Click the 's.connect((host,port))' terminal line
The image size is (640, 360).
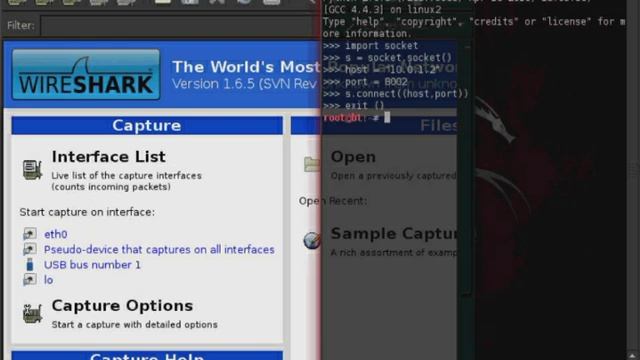(395, 94)
